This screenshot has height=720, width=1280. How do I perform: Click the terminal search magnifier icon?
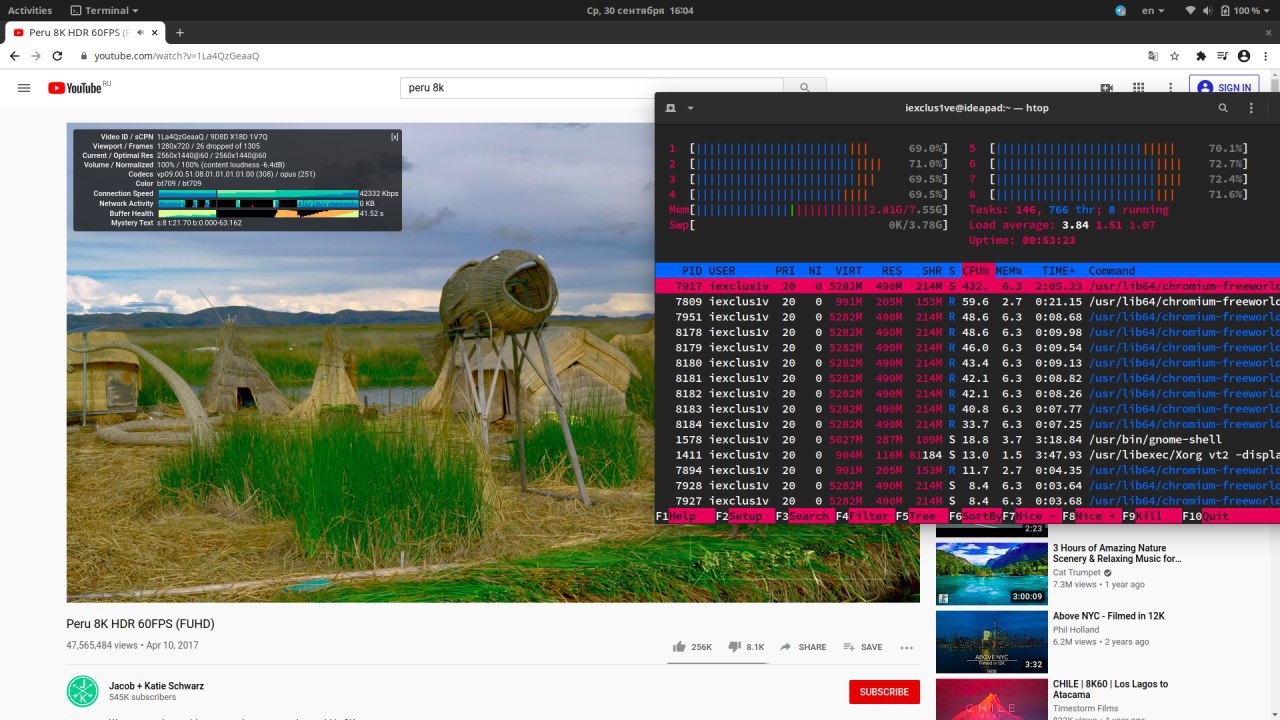pos(1223,108)
